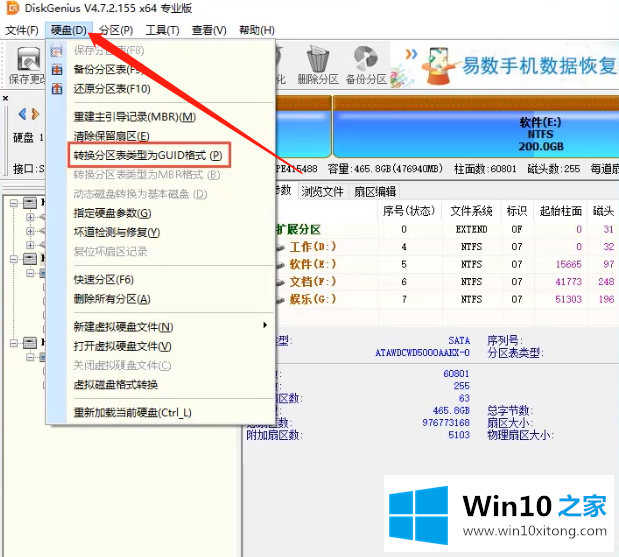Select the 工作(D:) partition row
The width and height of the screenshot is (619, 557).
(447, 247)
